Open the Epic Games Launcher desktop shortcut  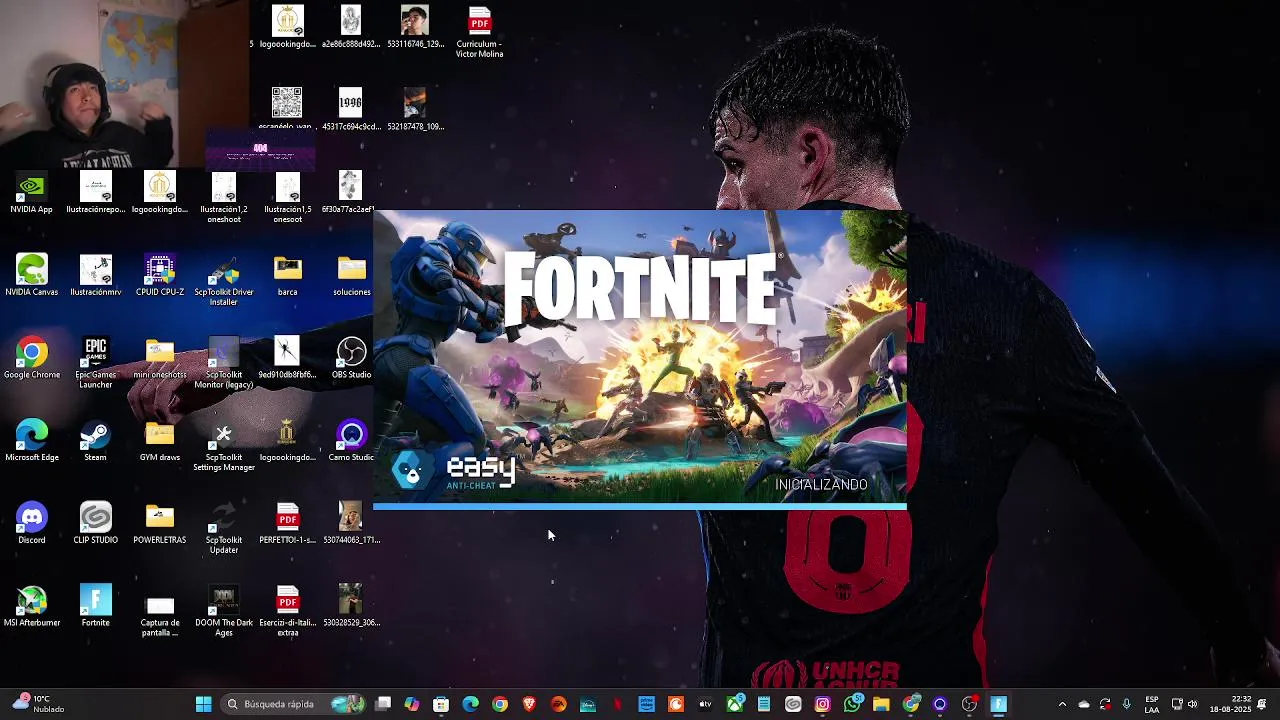pos(95,363)
